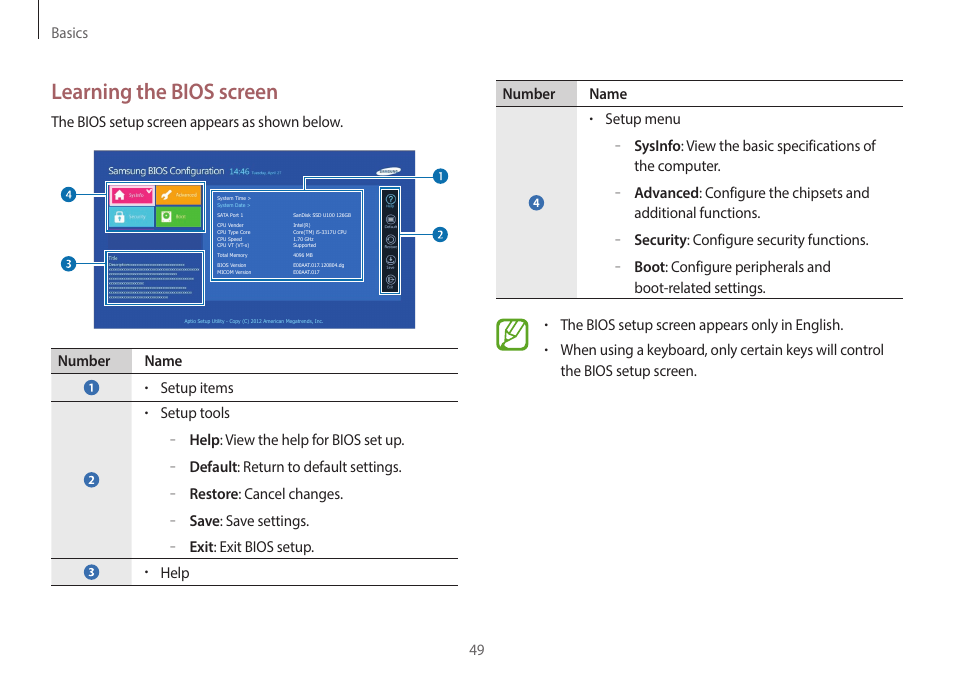Select the System Time > entry in BIOS
Screen dimensions: 954x675
pos(234,198)
